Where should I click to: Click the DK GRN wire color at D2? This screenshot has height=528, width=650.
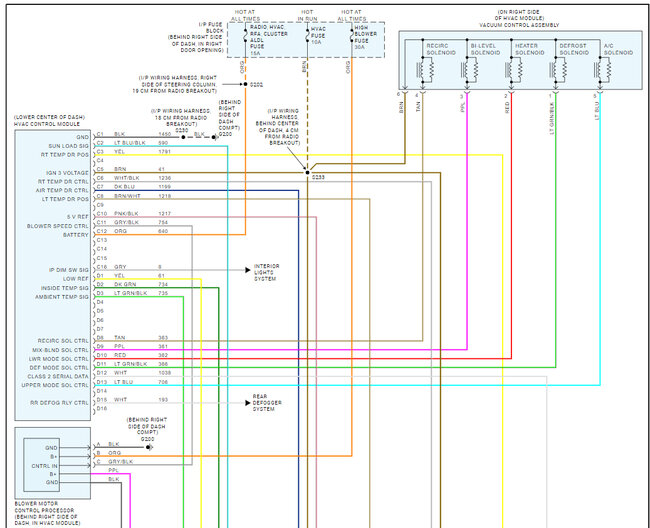click(x=125, y=285)
